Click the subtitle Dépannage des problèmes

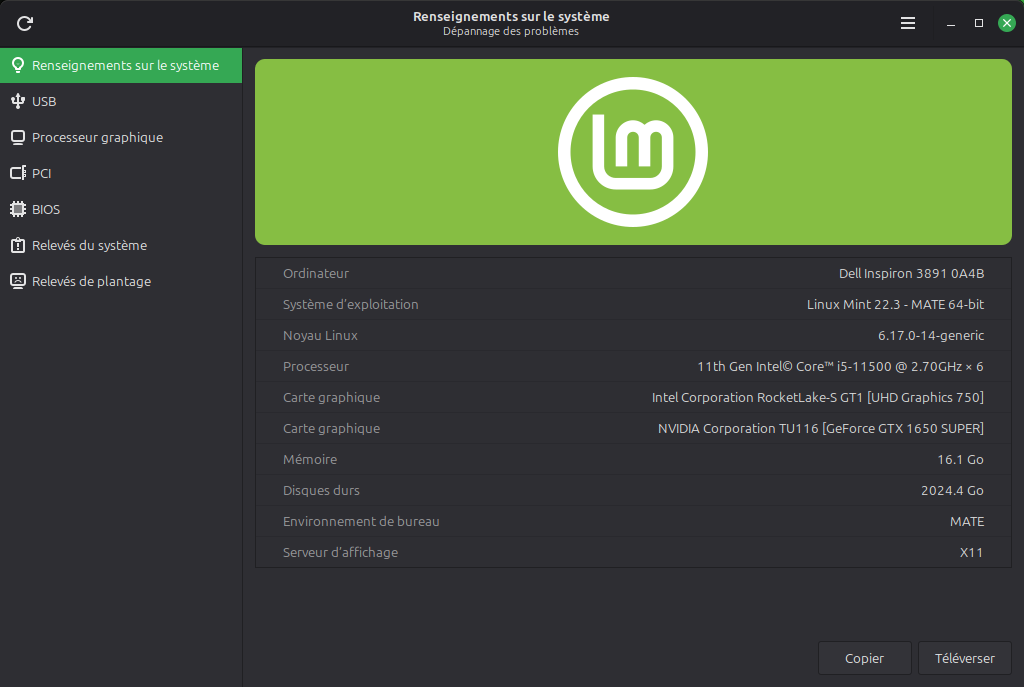point(511,31)
